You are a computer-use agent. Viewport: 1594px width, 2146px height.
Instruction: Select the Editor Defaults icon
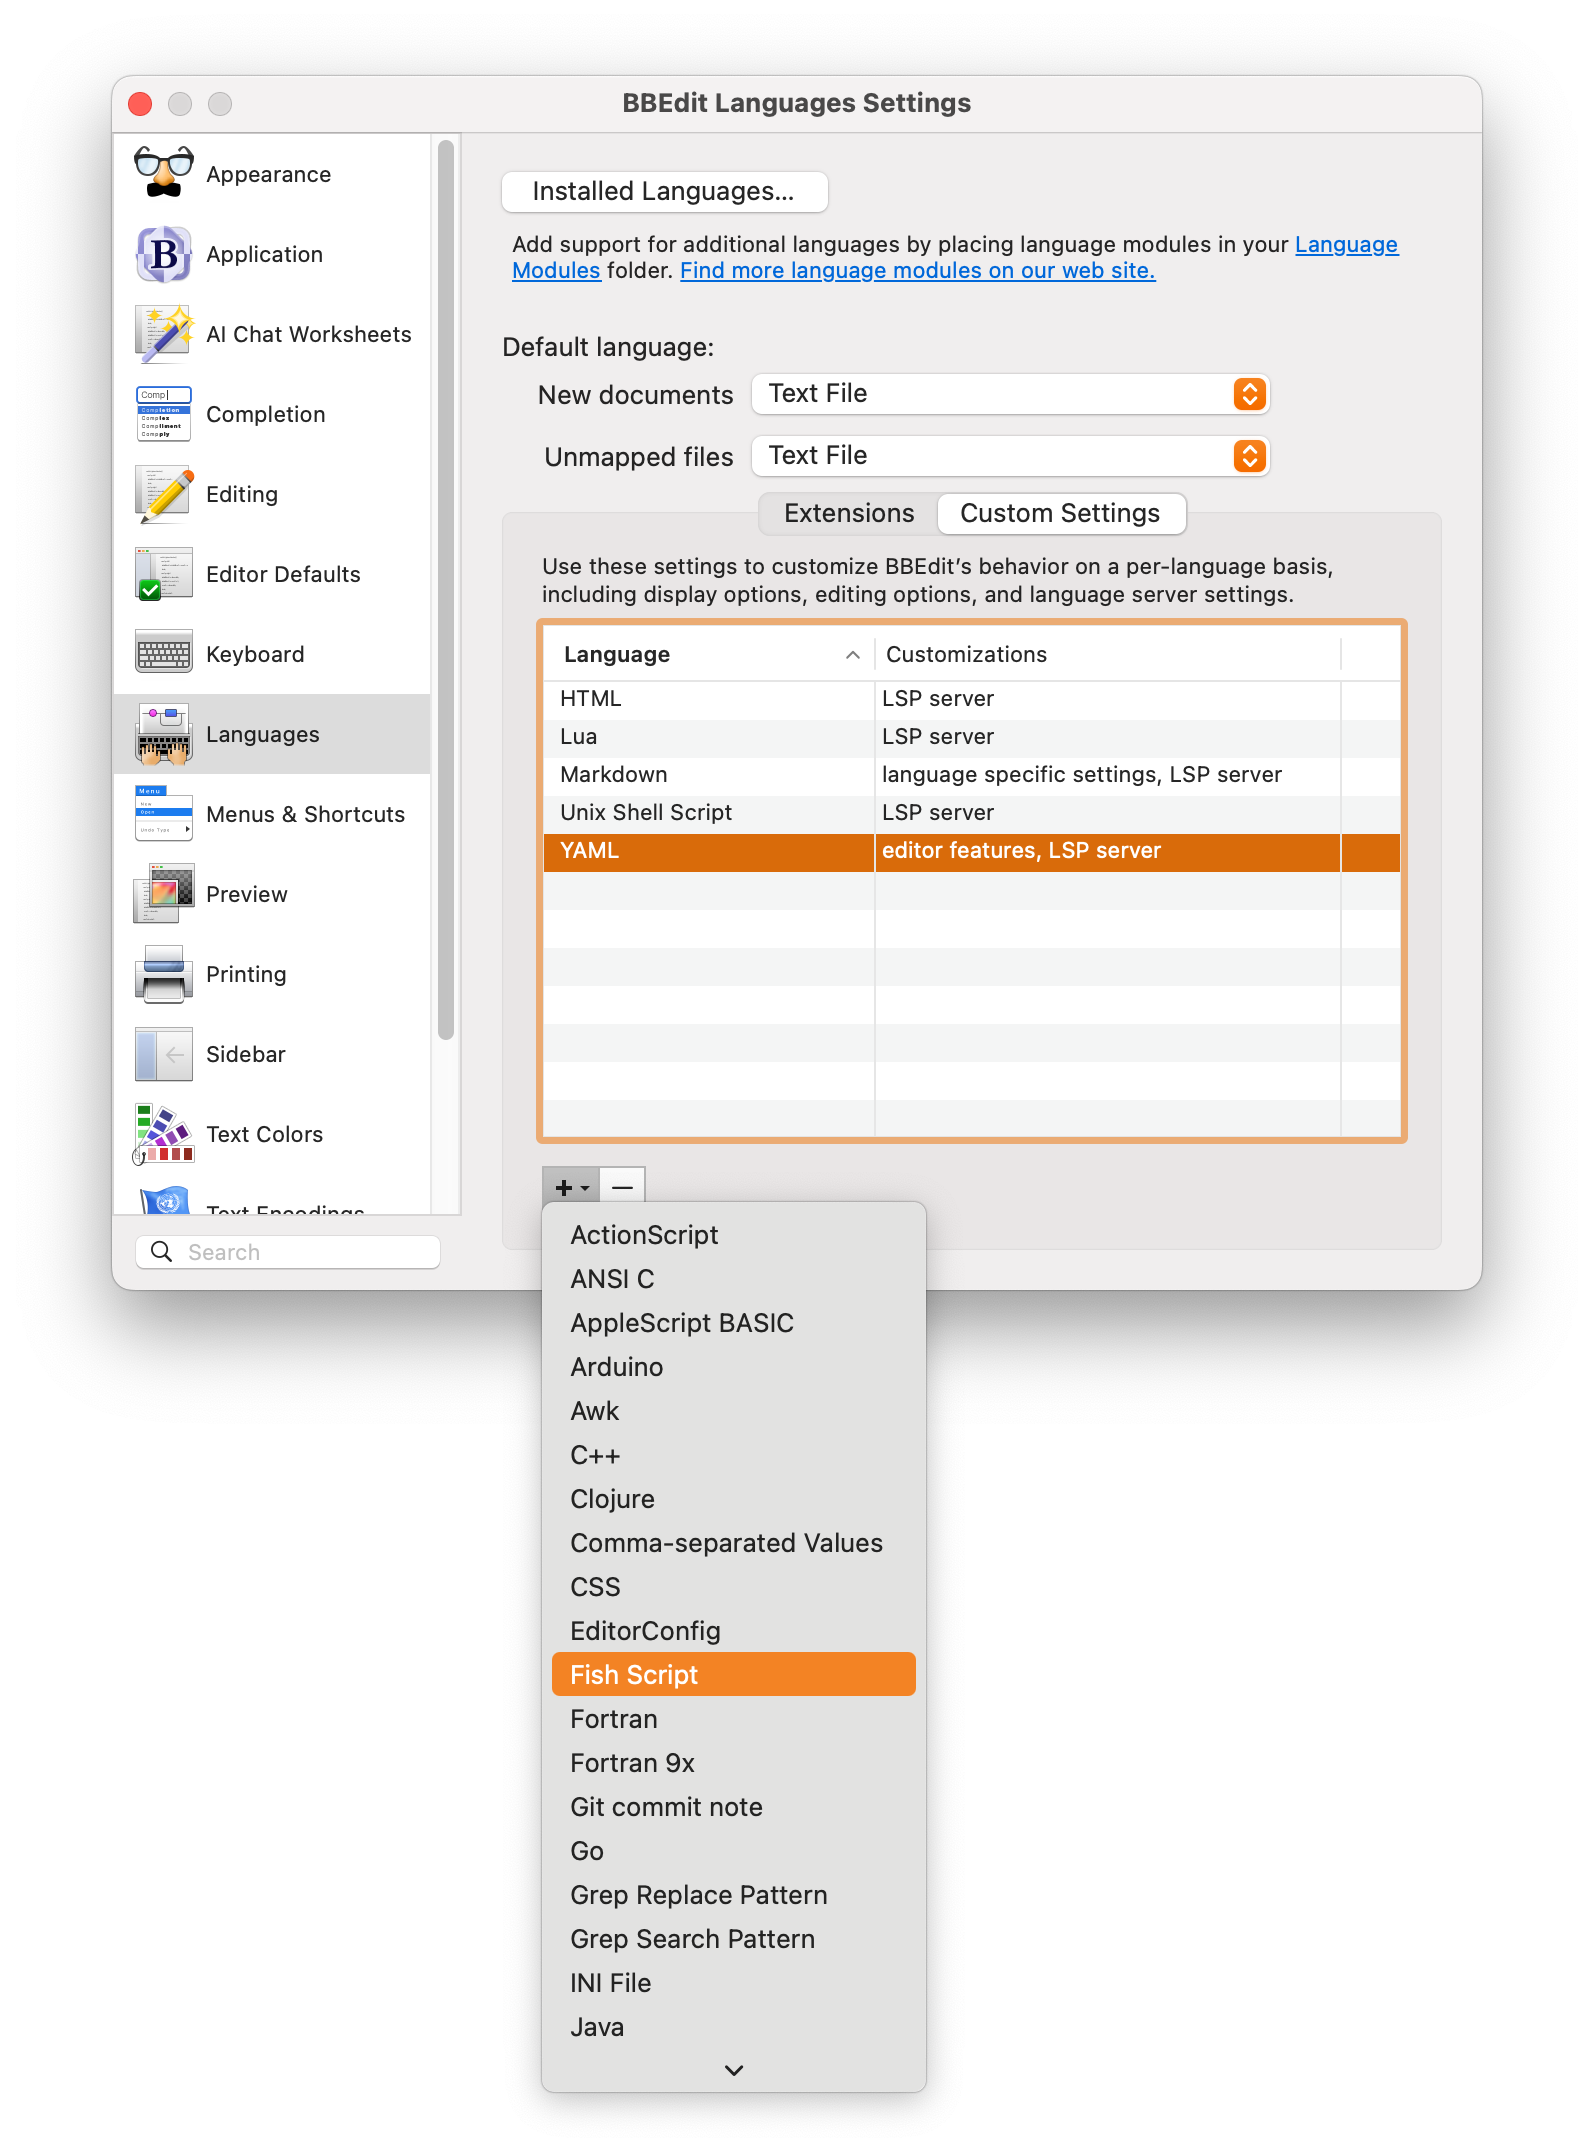click(164, 574)
